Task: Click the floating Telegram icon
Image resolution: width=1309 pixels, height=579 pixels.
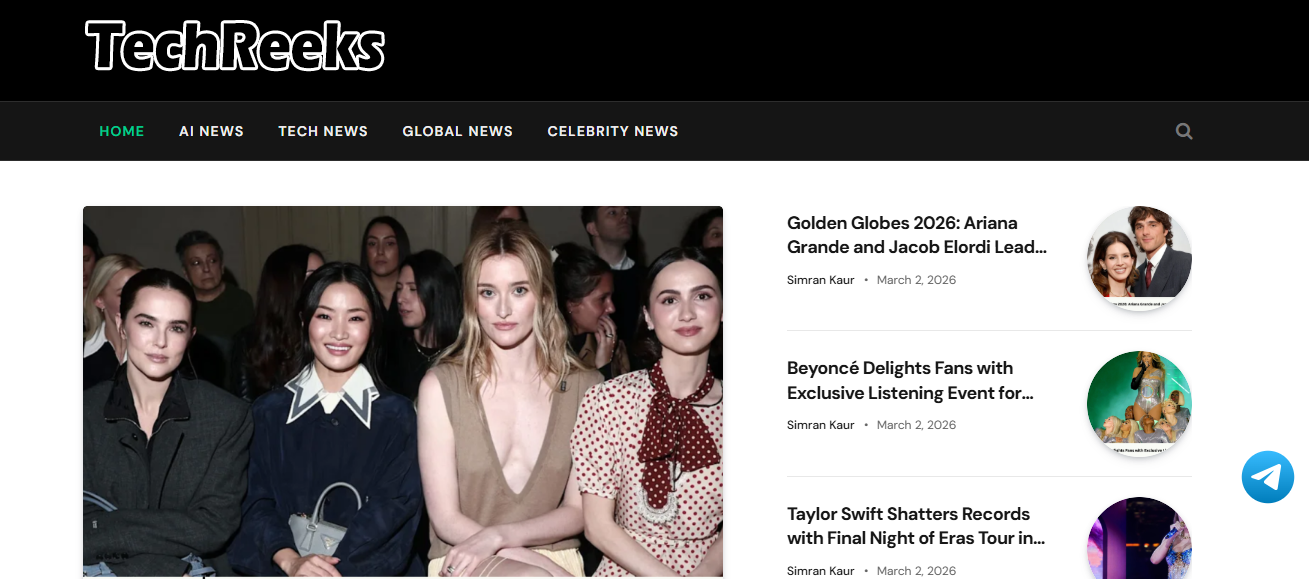Action: coord(1267,477)
